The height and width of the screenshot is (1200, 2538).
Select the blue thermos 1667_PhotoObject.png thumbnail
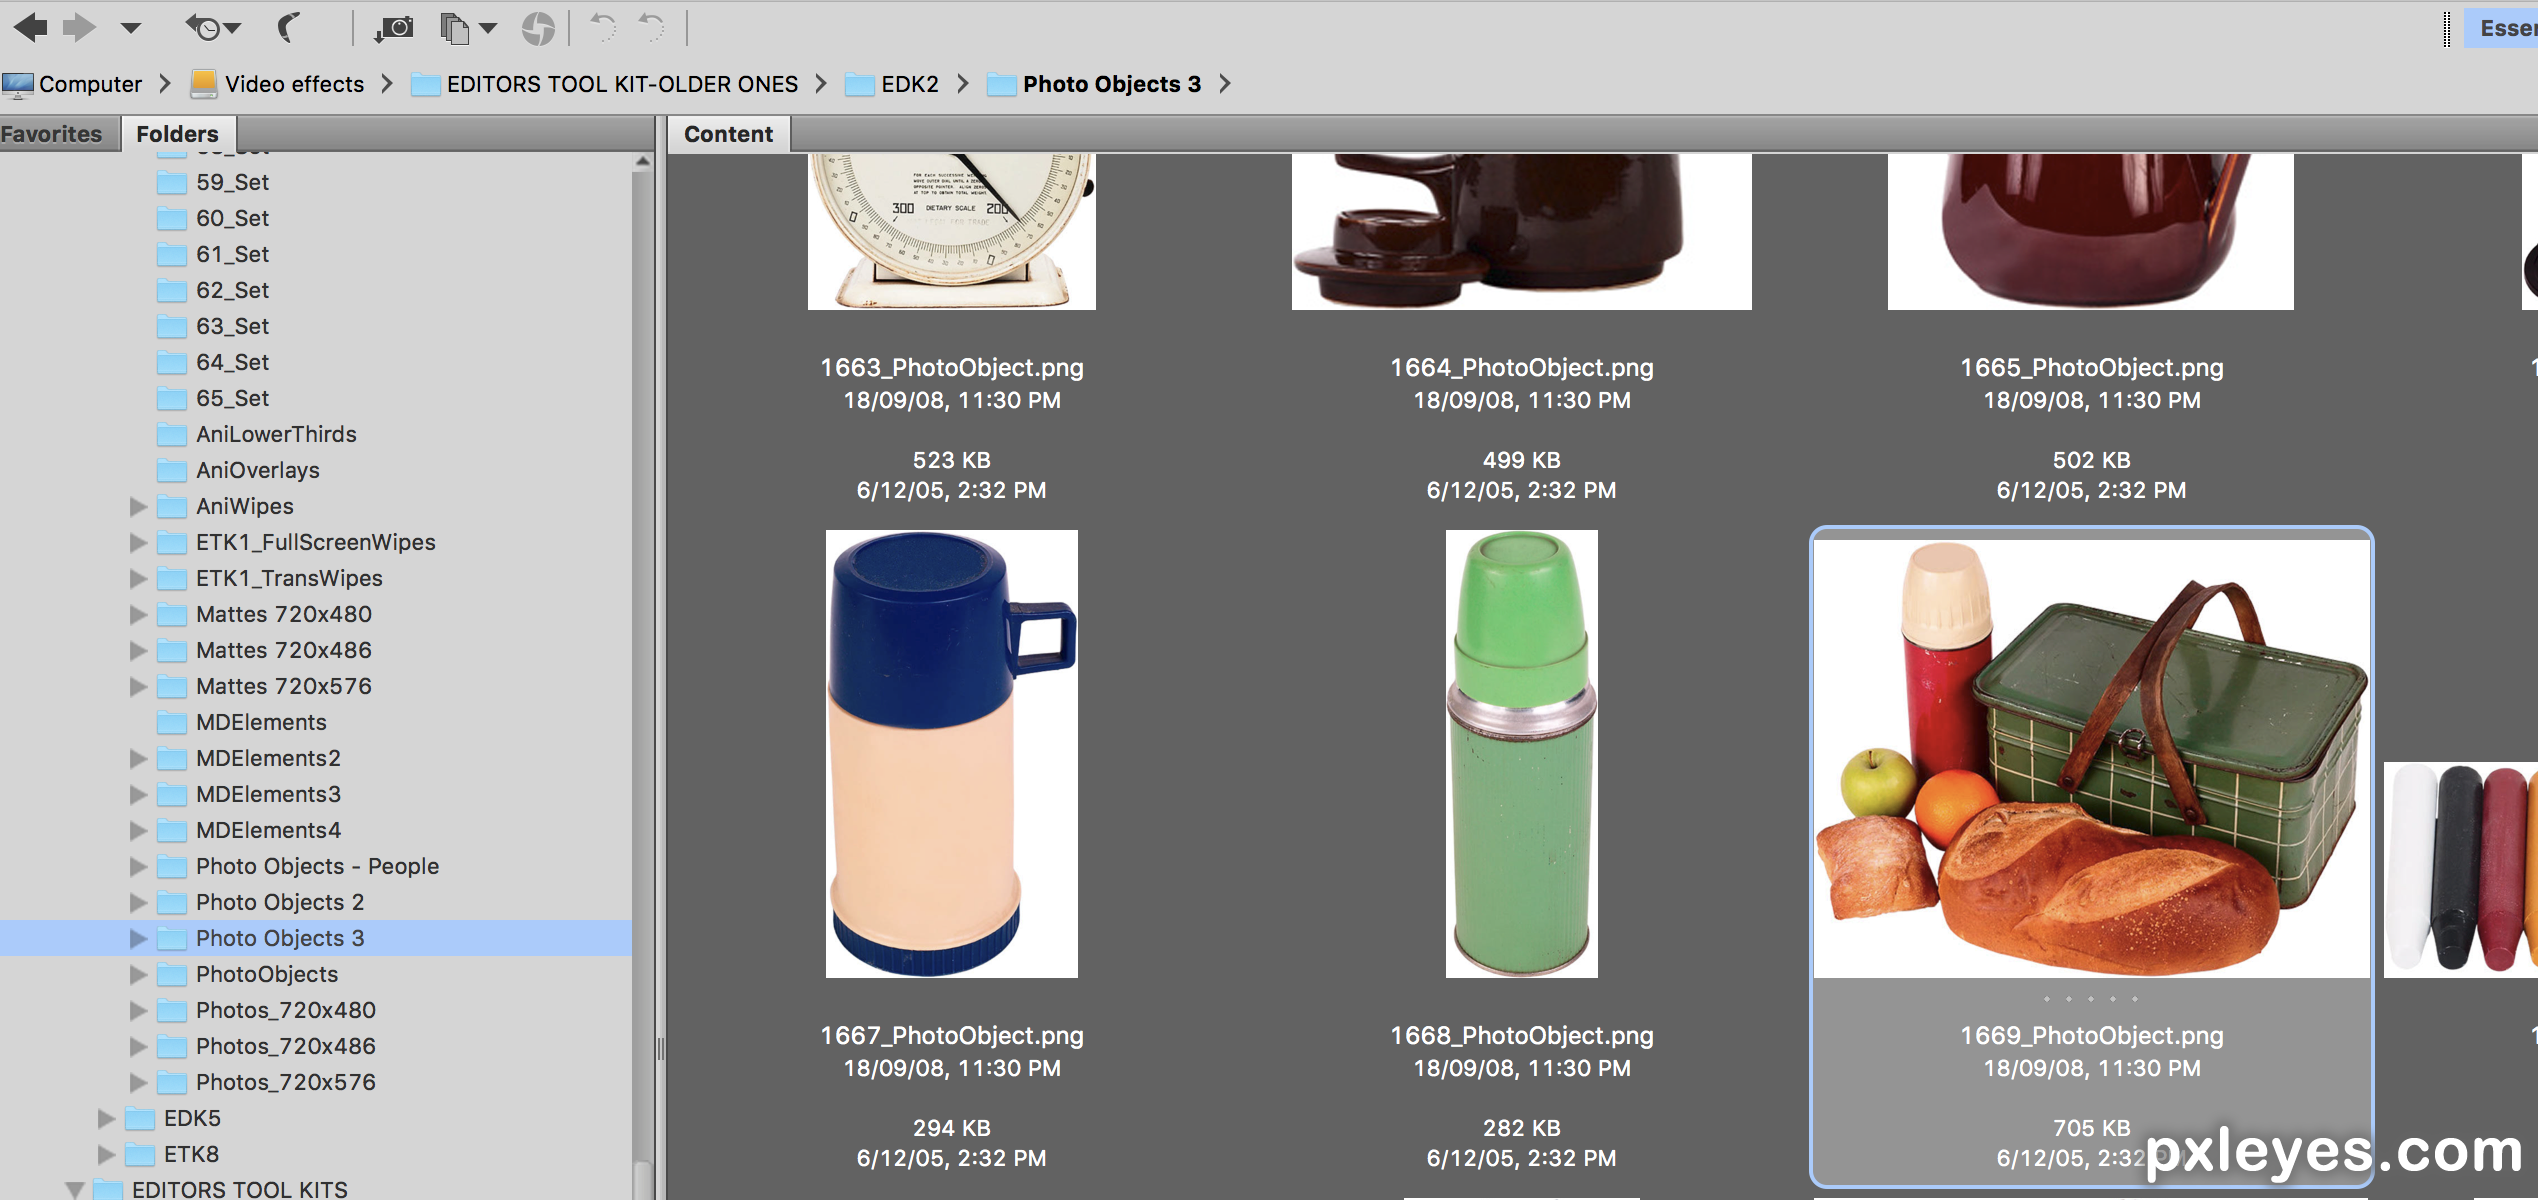click(x=952, y=754)
